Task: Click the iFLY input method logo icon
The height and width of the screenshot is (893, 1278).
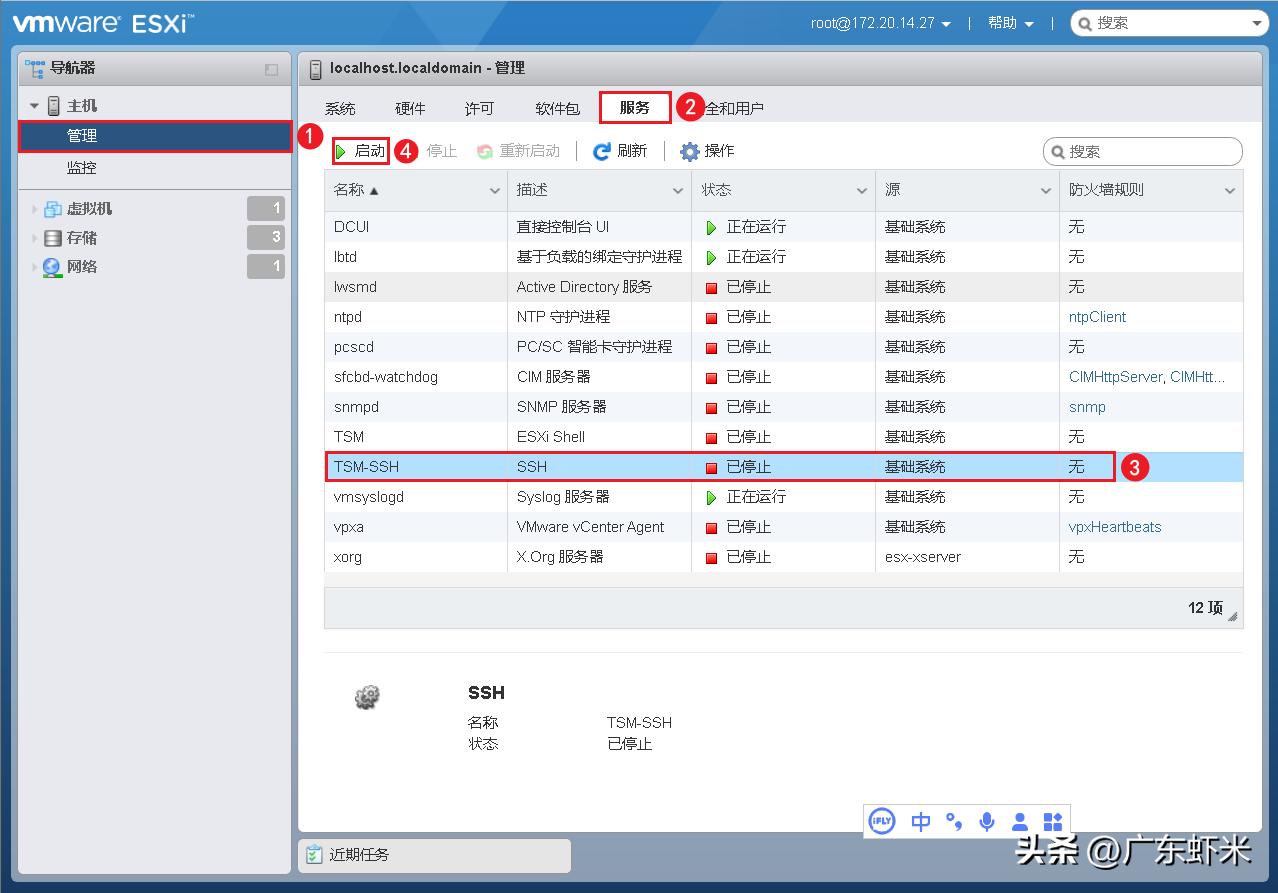Action: [881, 821]
